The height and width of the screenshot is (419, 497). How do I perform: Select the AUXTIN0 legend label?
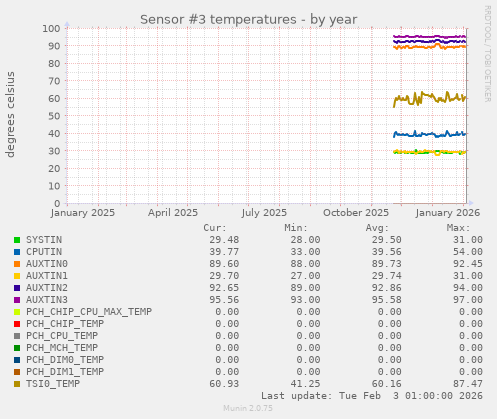47,264
